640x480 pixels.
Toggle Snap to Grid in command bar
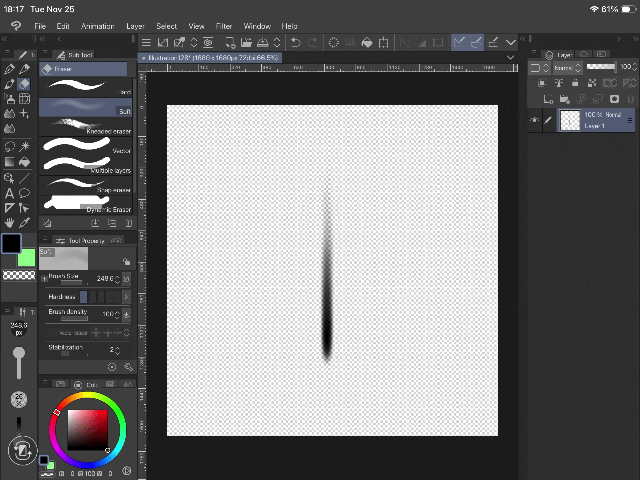coord(493,42)
